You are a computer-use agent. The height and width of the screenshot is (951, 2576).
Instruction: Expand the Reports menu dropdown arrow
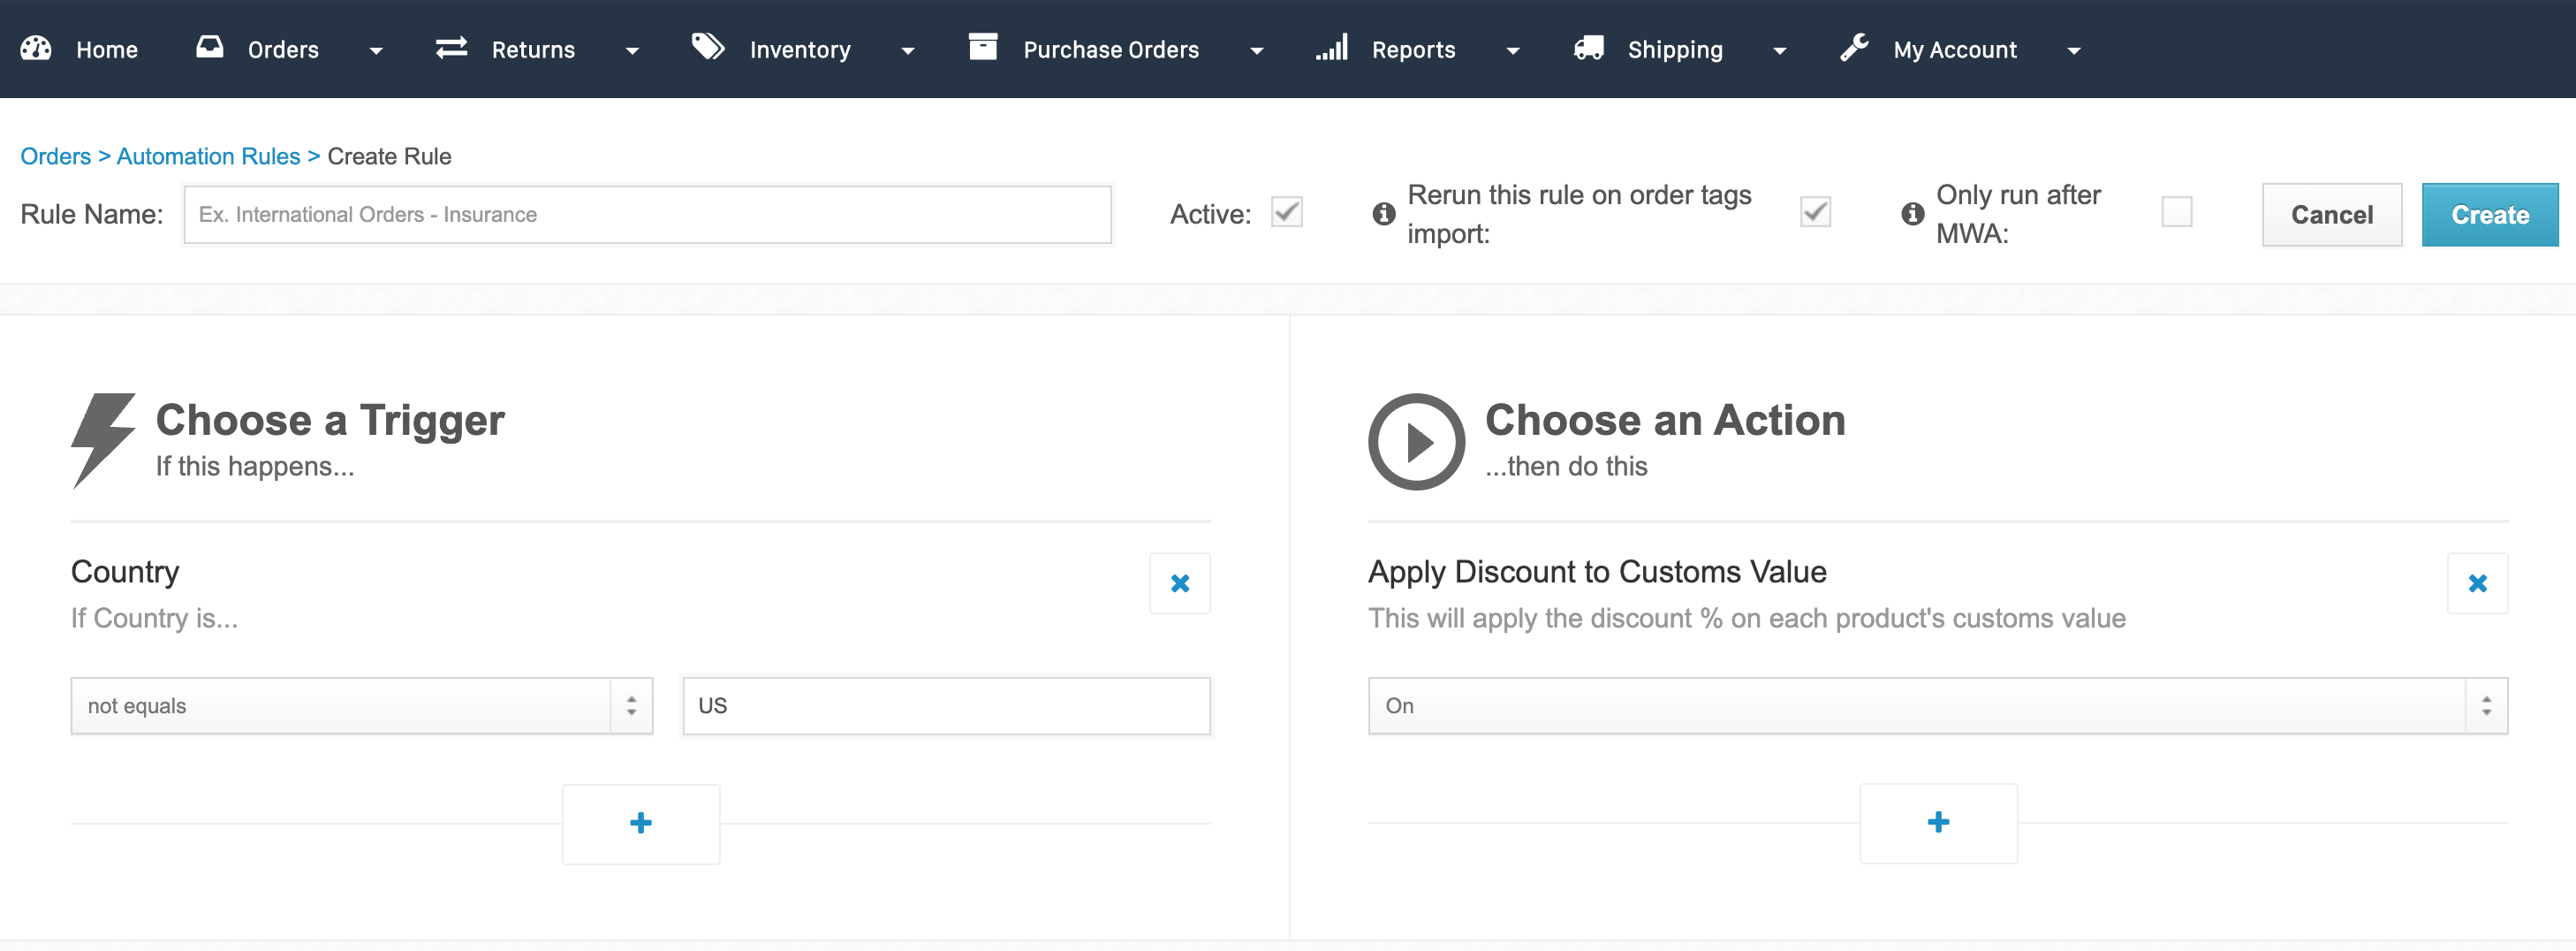point(1513,51)
